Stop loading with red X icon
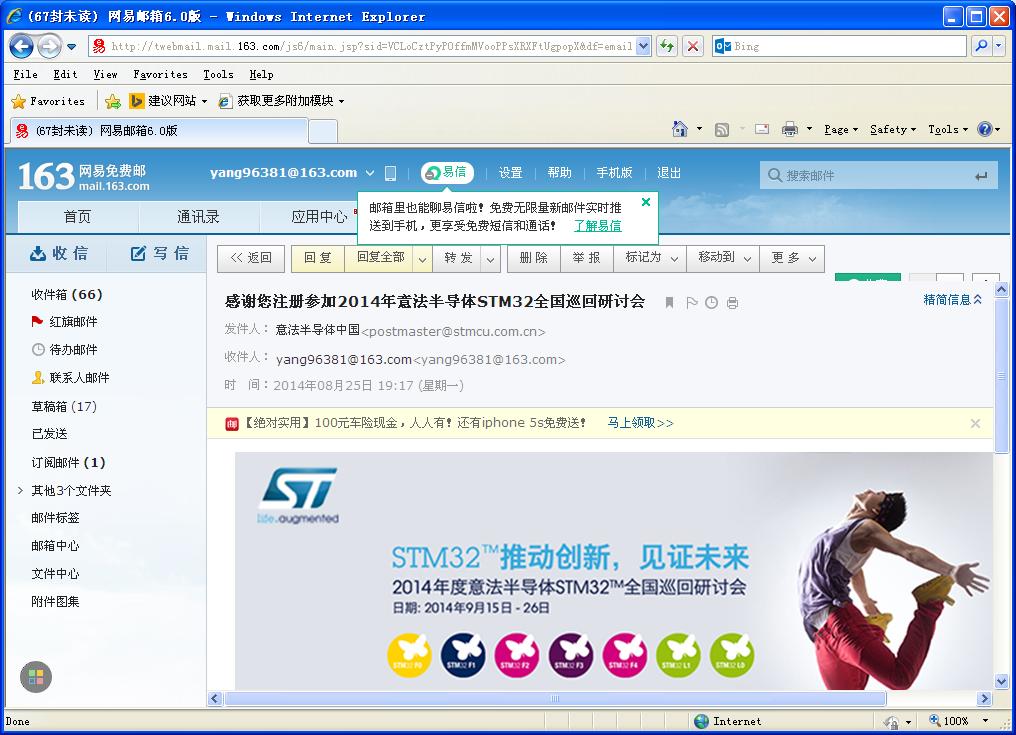The width and height of the screenshot is (1016, 735). point(693,46)
